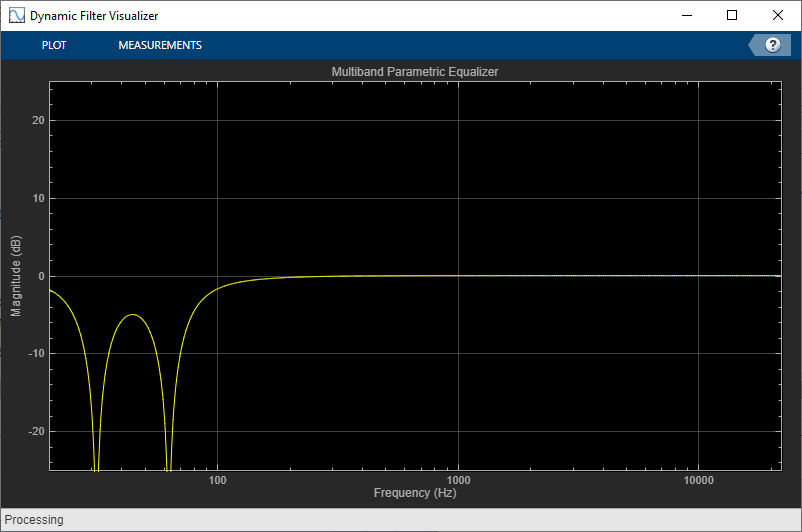
Task: Close the Dynamic Filter Visualizer window
Action: [x=777, y=15]
